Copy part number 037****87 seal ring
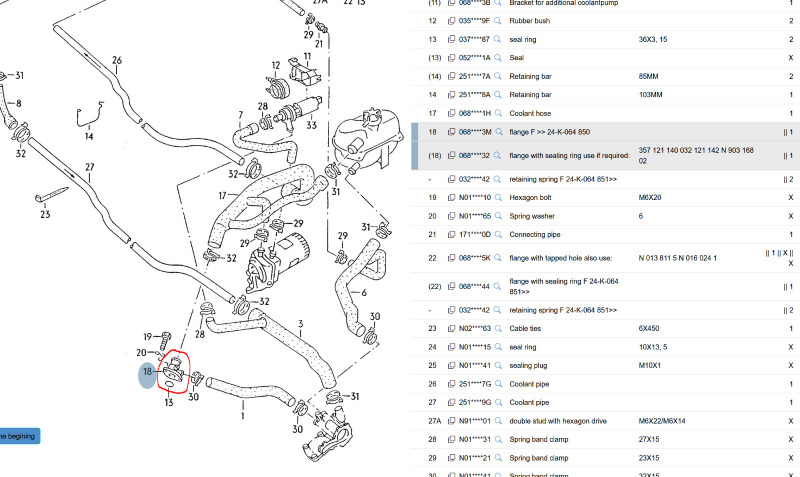 point(452,39)
